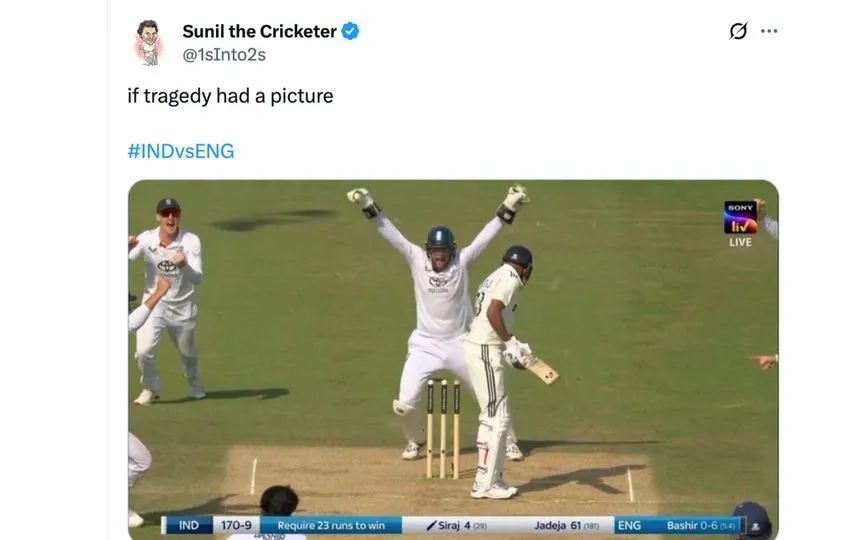864x540 pixels.
Task: Click the Sony LIV logo in the image
Action: [740, 218]
